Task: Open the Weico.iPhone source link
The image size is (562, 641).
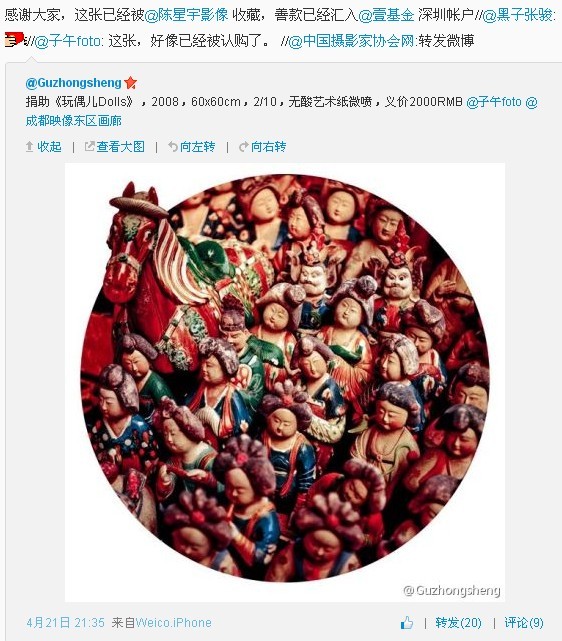Action: click(173, 623)
